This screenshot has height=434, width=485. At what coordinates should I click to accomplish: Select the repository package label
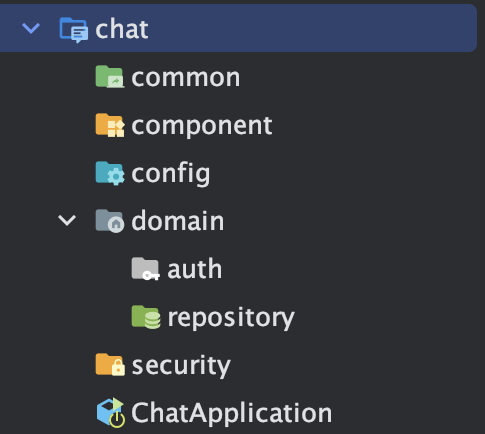point(231,318)
